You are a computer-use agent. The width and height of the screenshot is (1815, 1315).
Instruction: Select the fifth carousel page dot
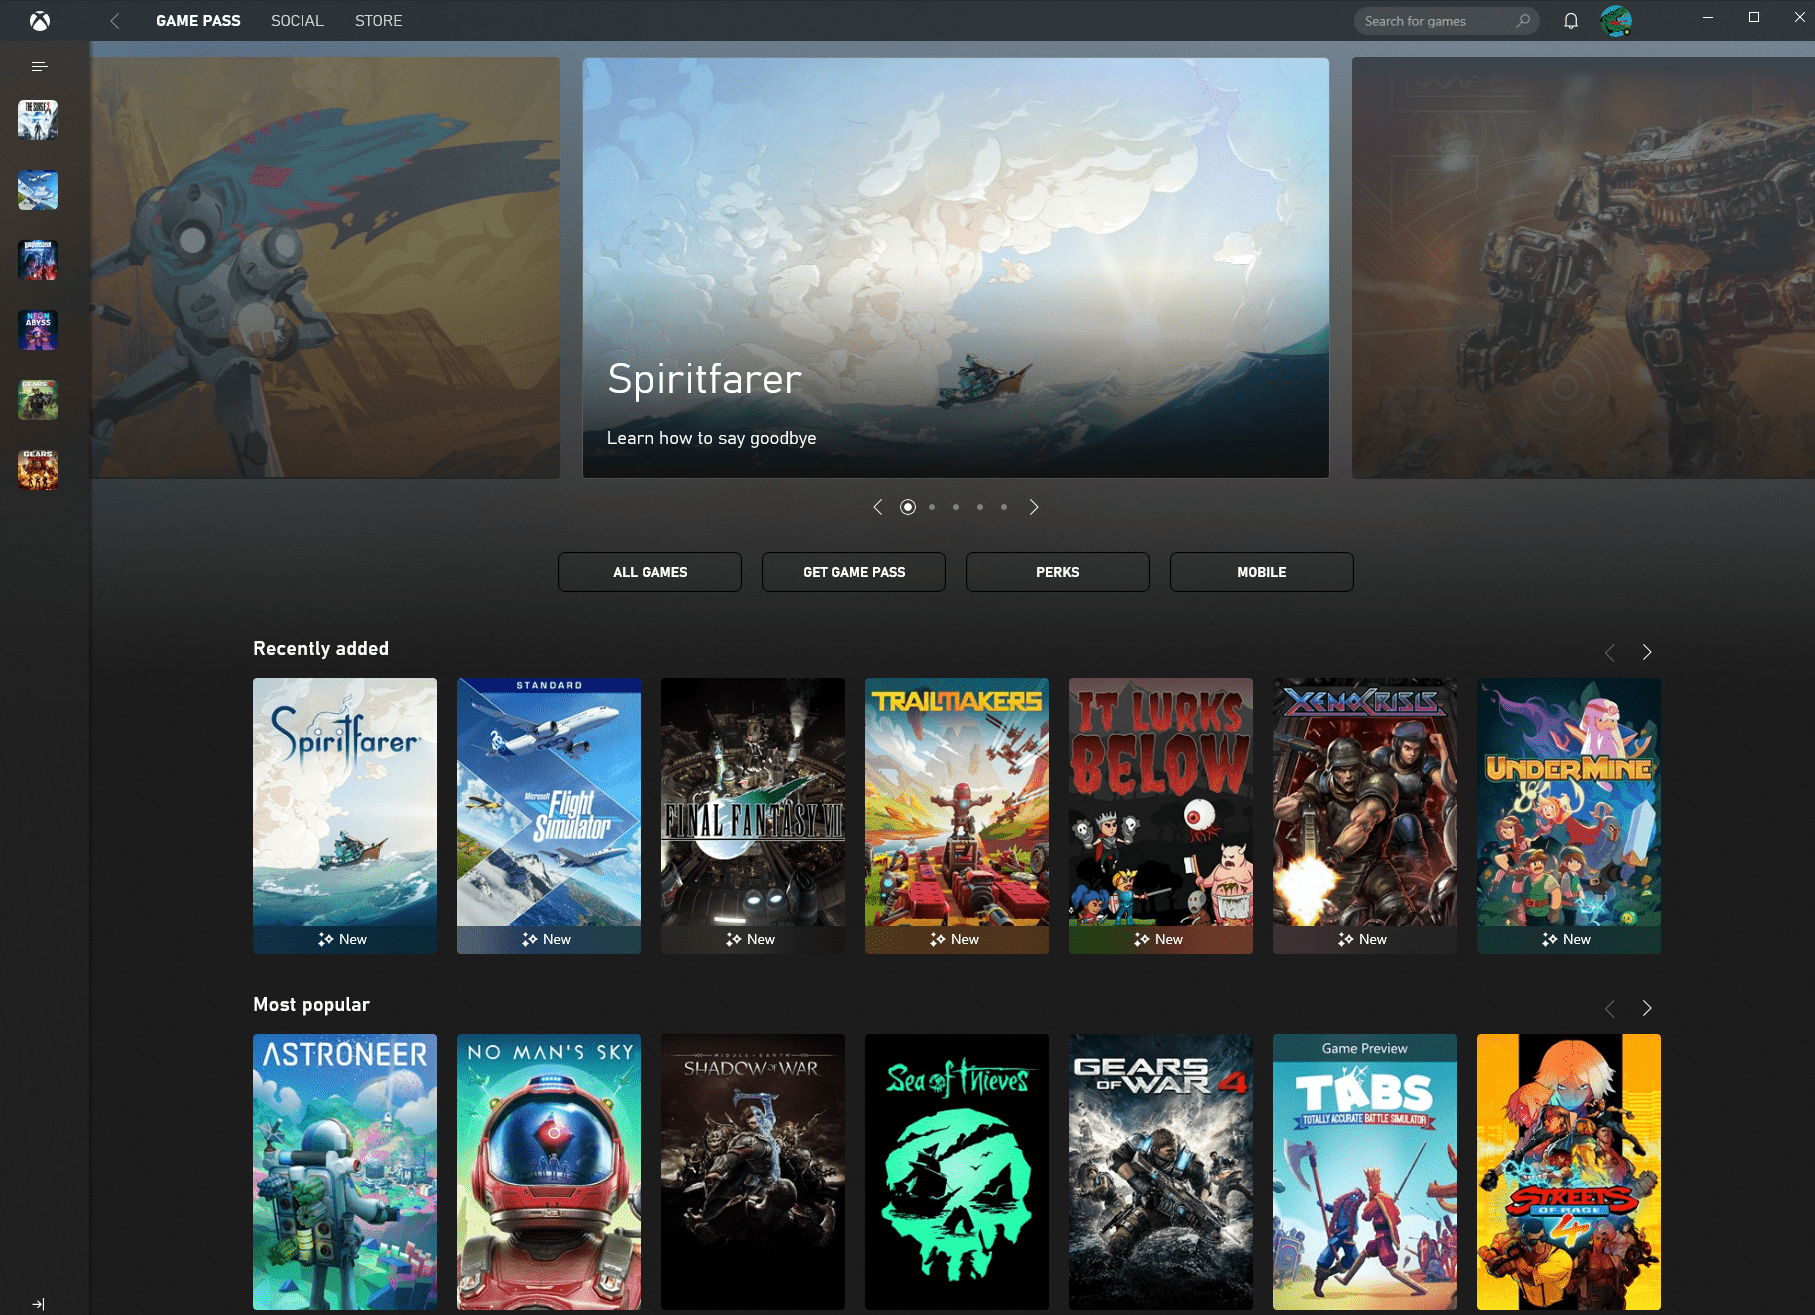(x=1004, y=507)
